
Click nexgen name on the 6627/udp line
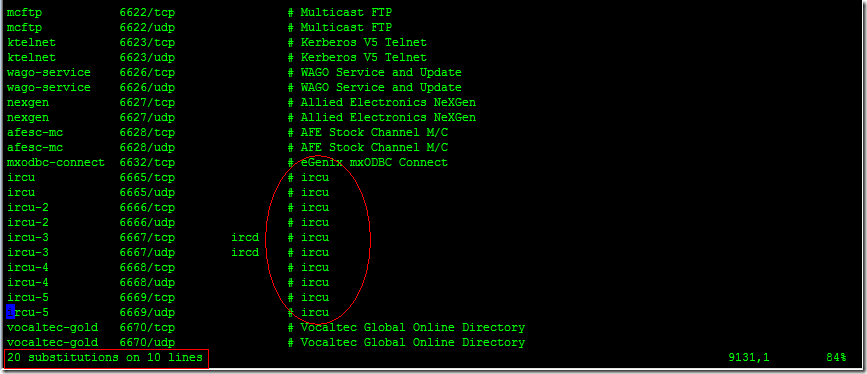point(28,117)
